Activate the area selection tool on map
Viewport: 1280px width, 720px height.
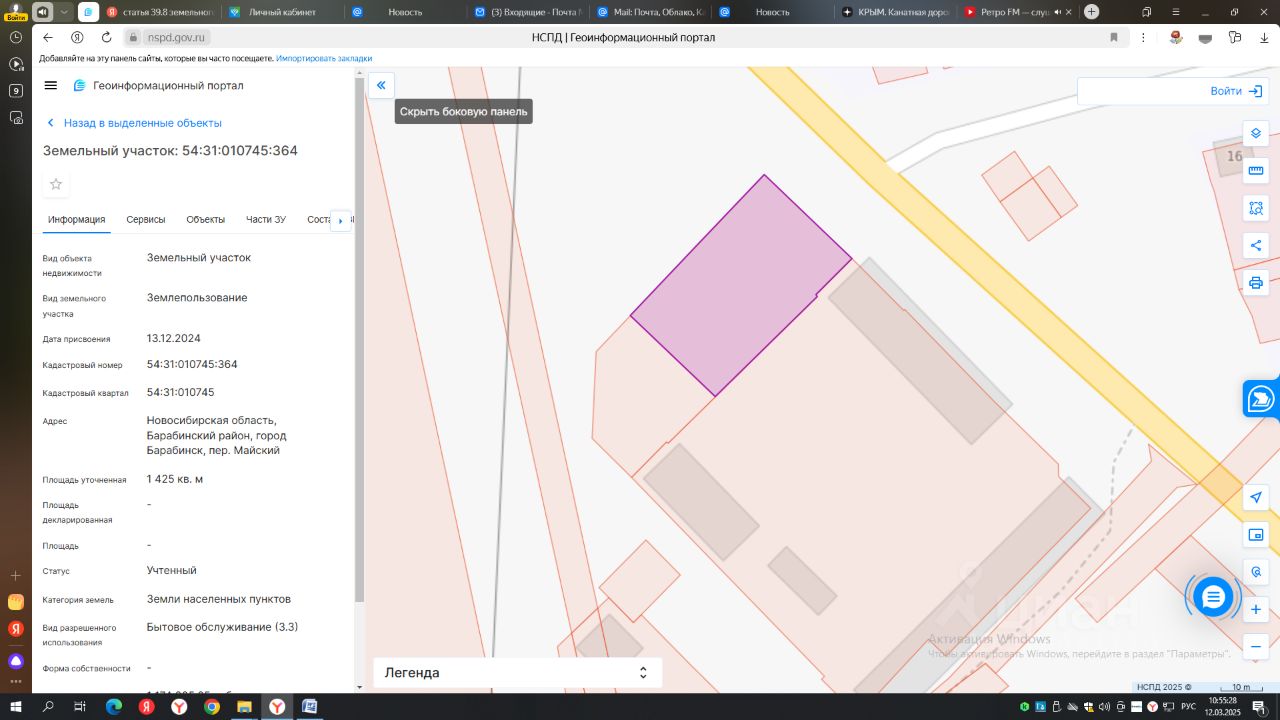[1256, 208]
